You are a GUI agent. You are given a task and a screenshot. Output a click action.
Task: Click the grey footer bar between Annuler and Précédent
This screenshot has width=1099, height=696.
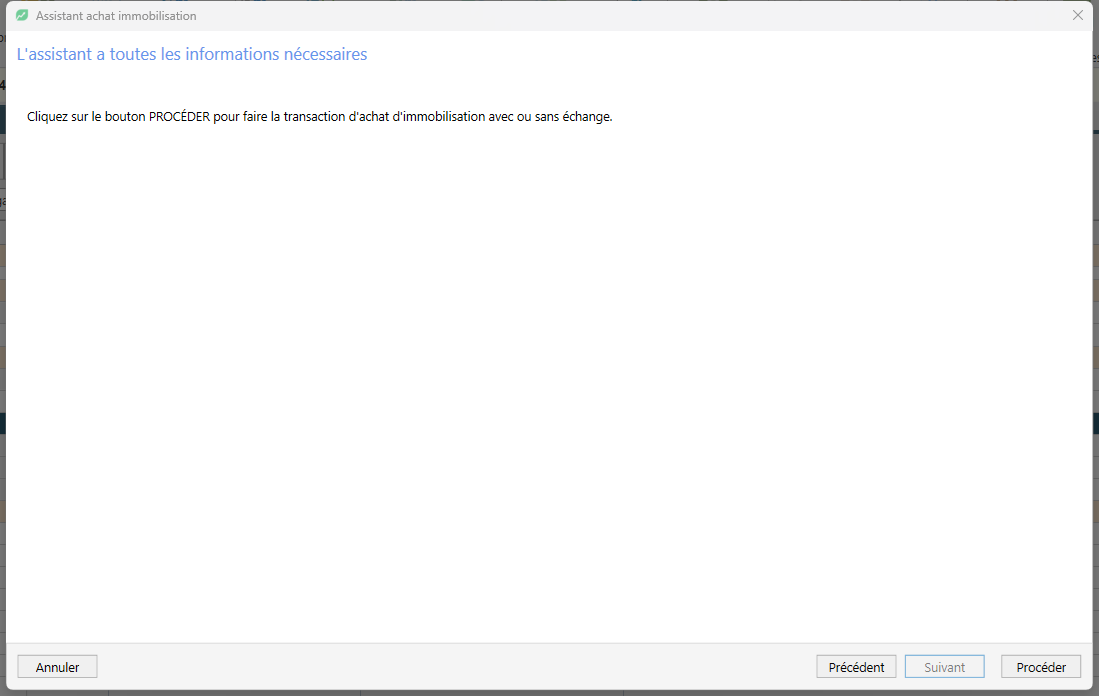coord(456,667)
